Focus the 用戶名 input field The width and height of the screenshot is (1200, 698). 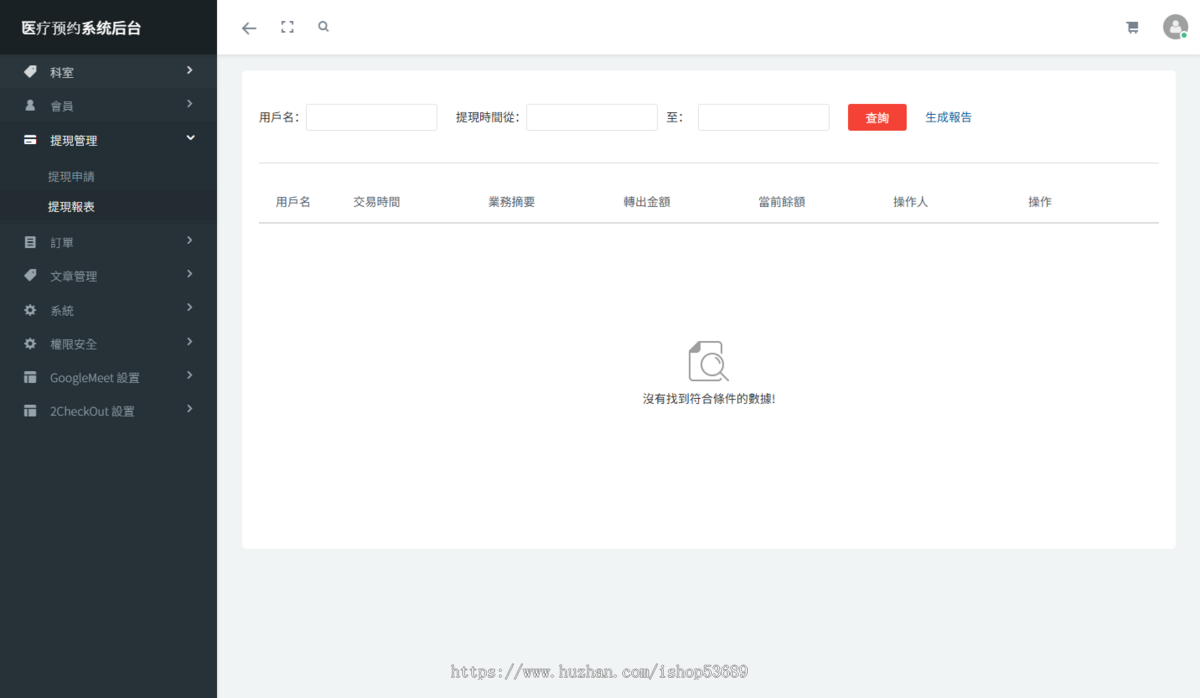(x=372, y=117)
